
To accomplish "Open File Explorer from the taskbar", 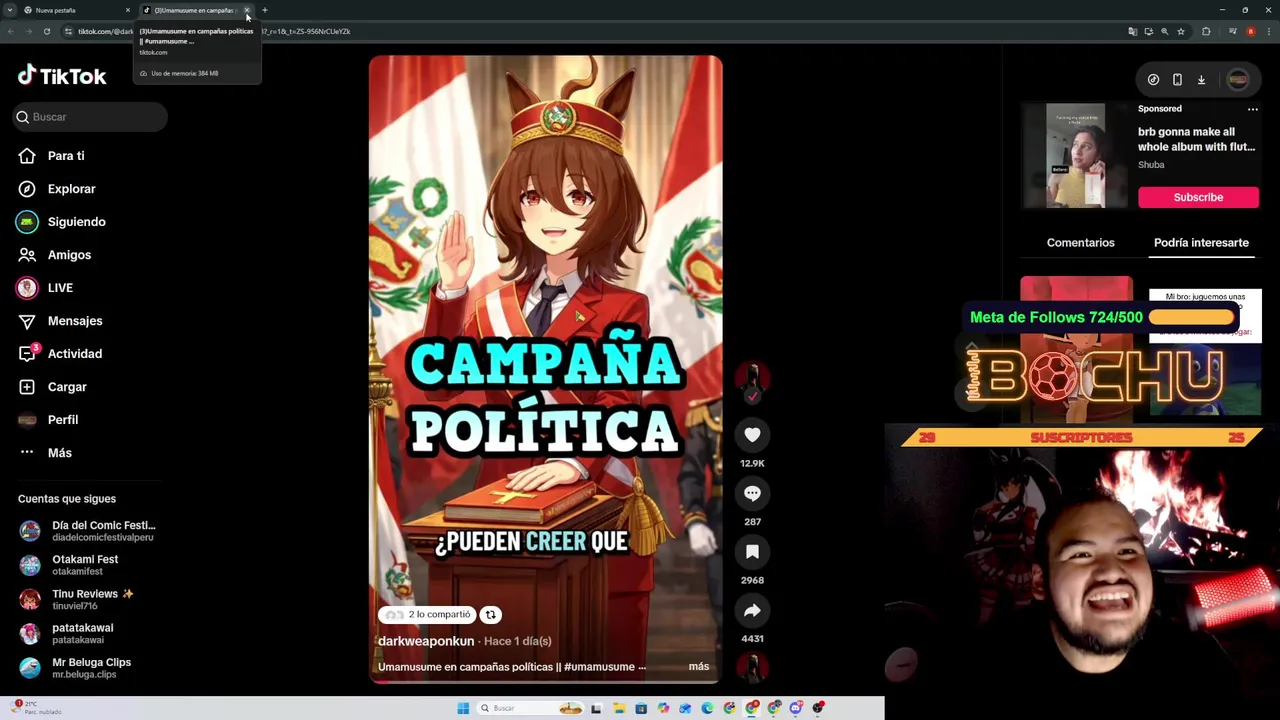I will pos(619,708).
